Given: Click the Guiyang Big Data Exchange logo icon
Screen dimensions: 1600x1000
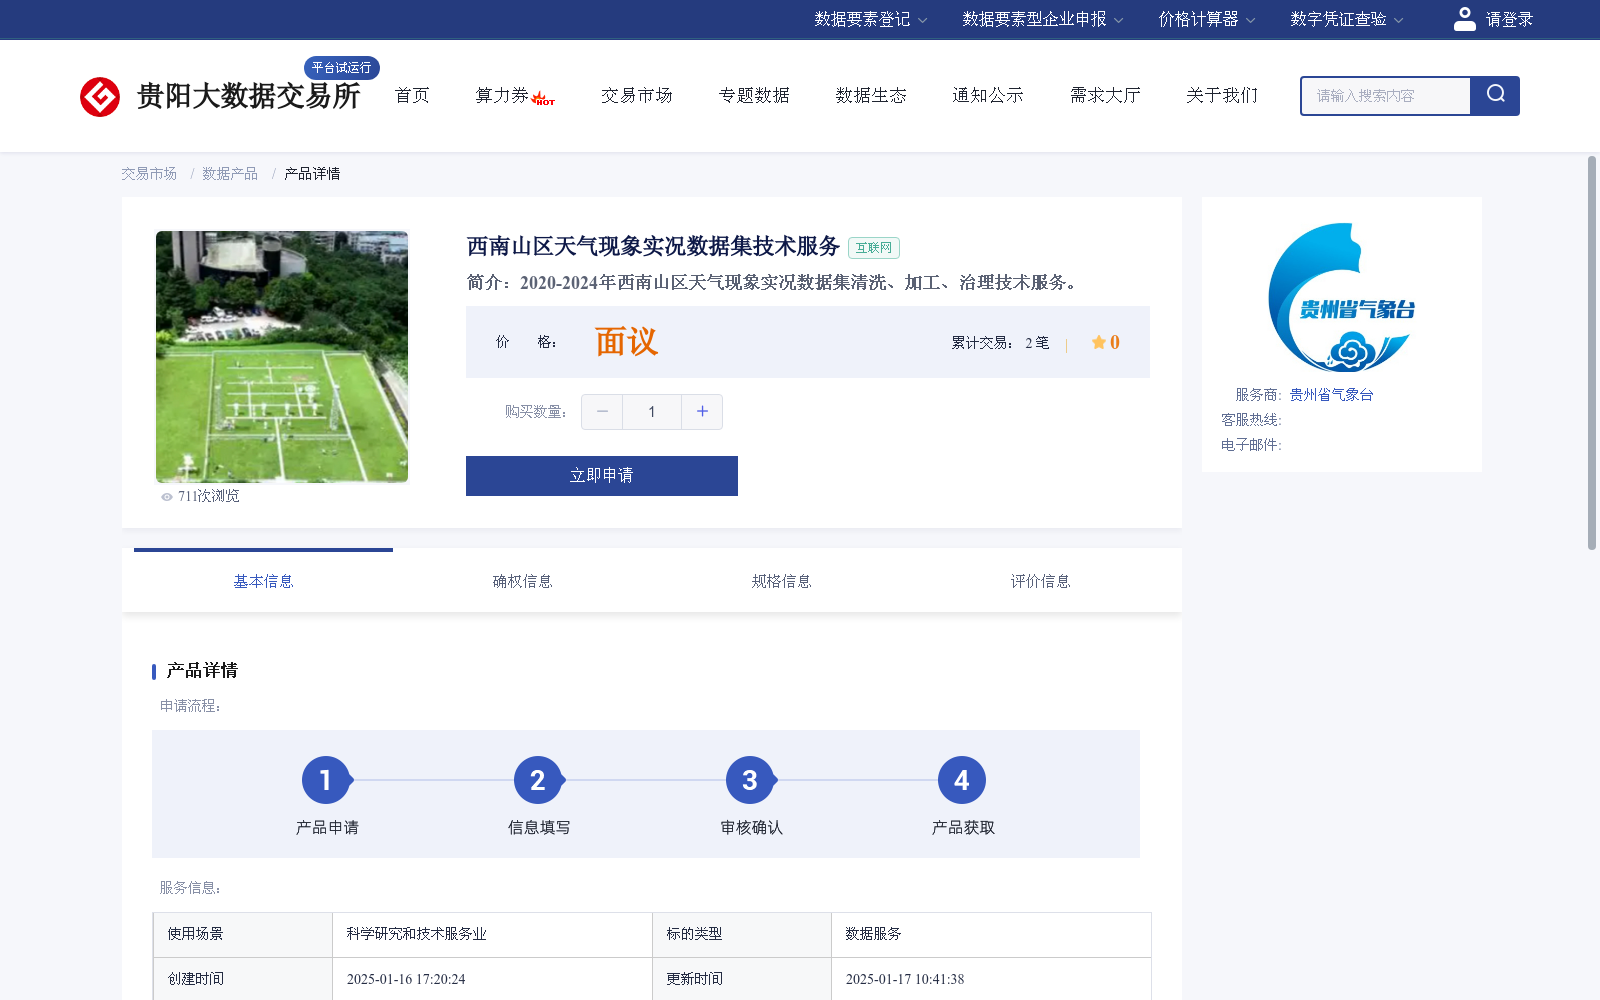Looking at the screenshot, I should tap(100, 97).
